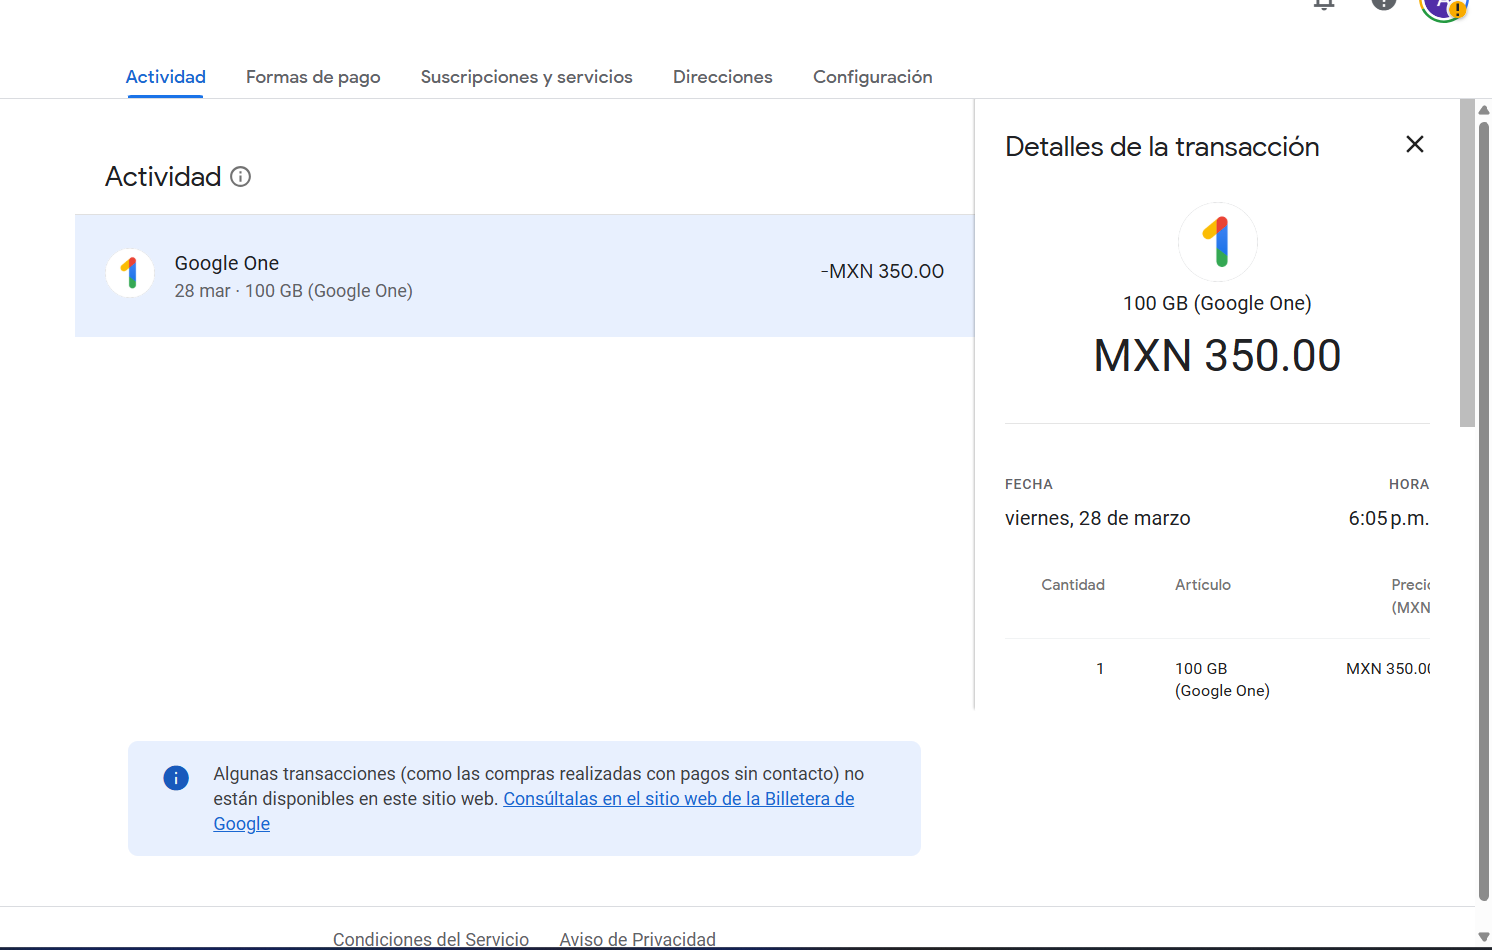
Task: Click the large Google One logo in details panel
Action: pos(1217,242)
